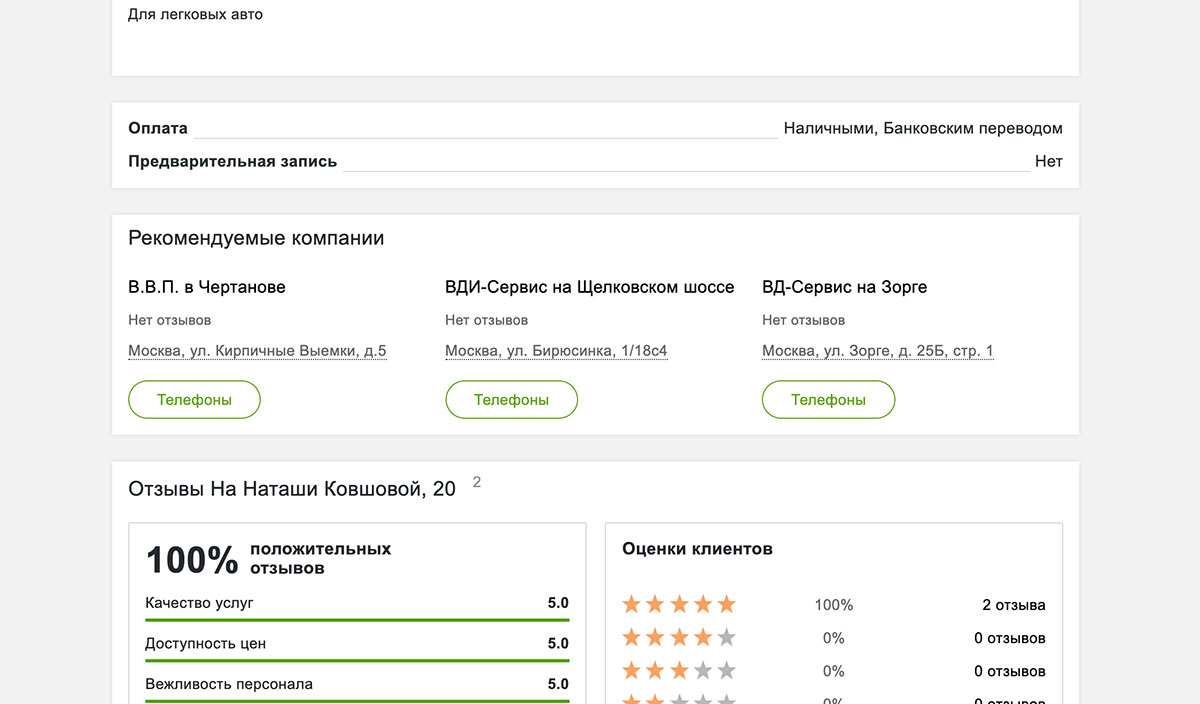
Task: Click the Оплата payment methods value
Action: pos(922,128)
